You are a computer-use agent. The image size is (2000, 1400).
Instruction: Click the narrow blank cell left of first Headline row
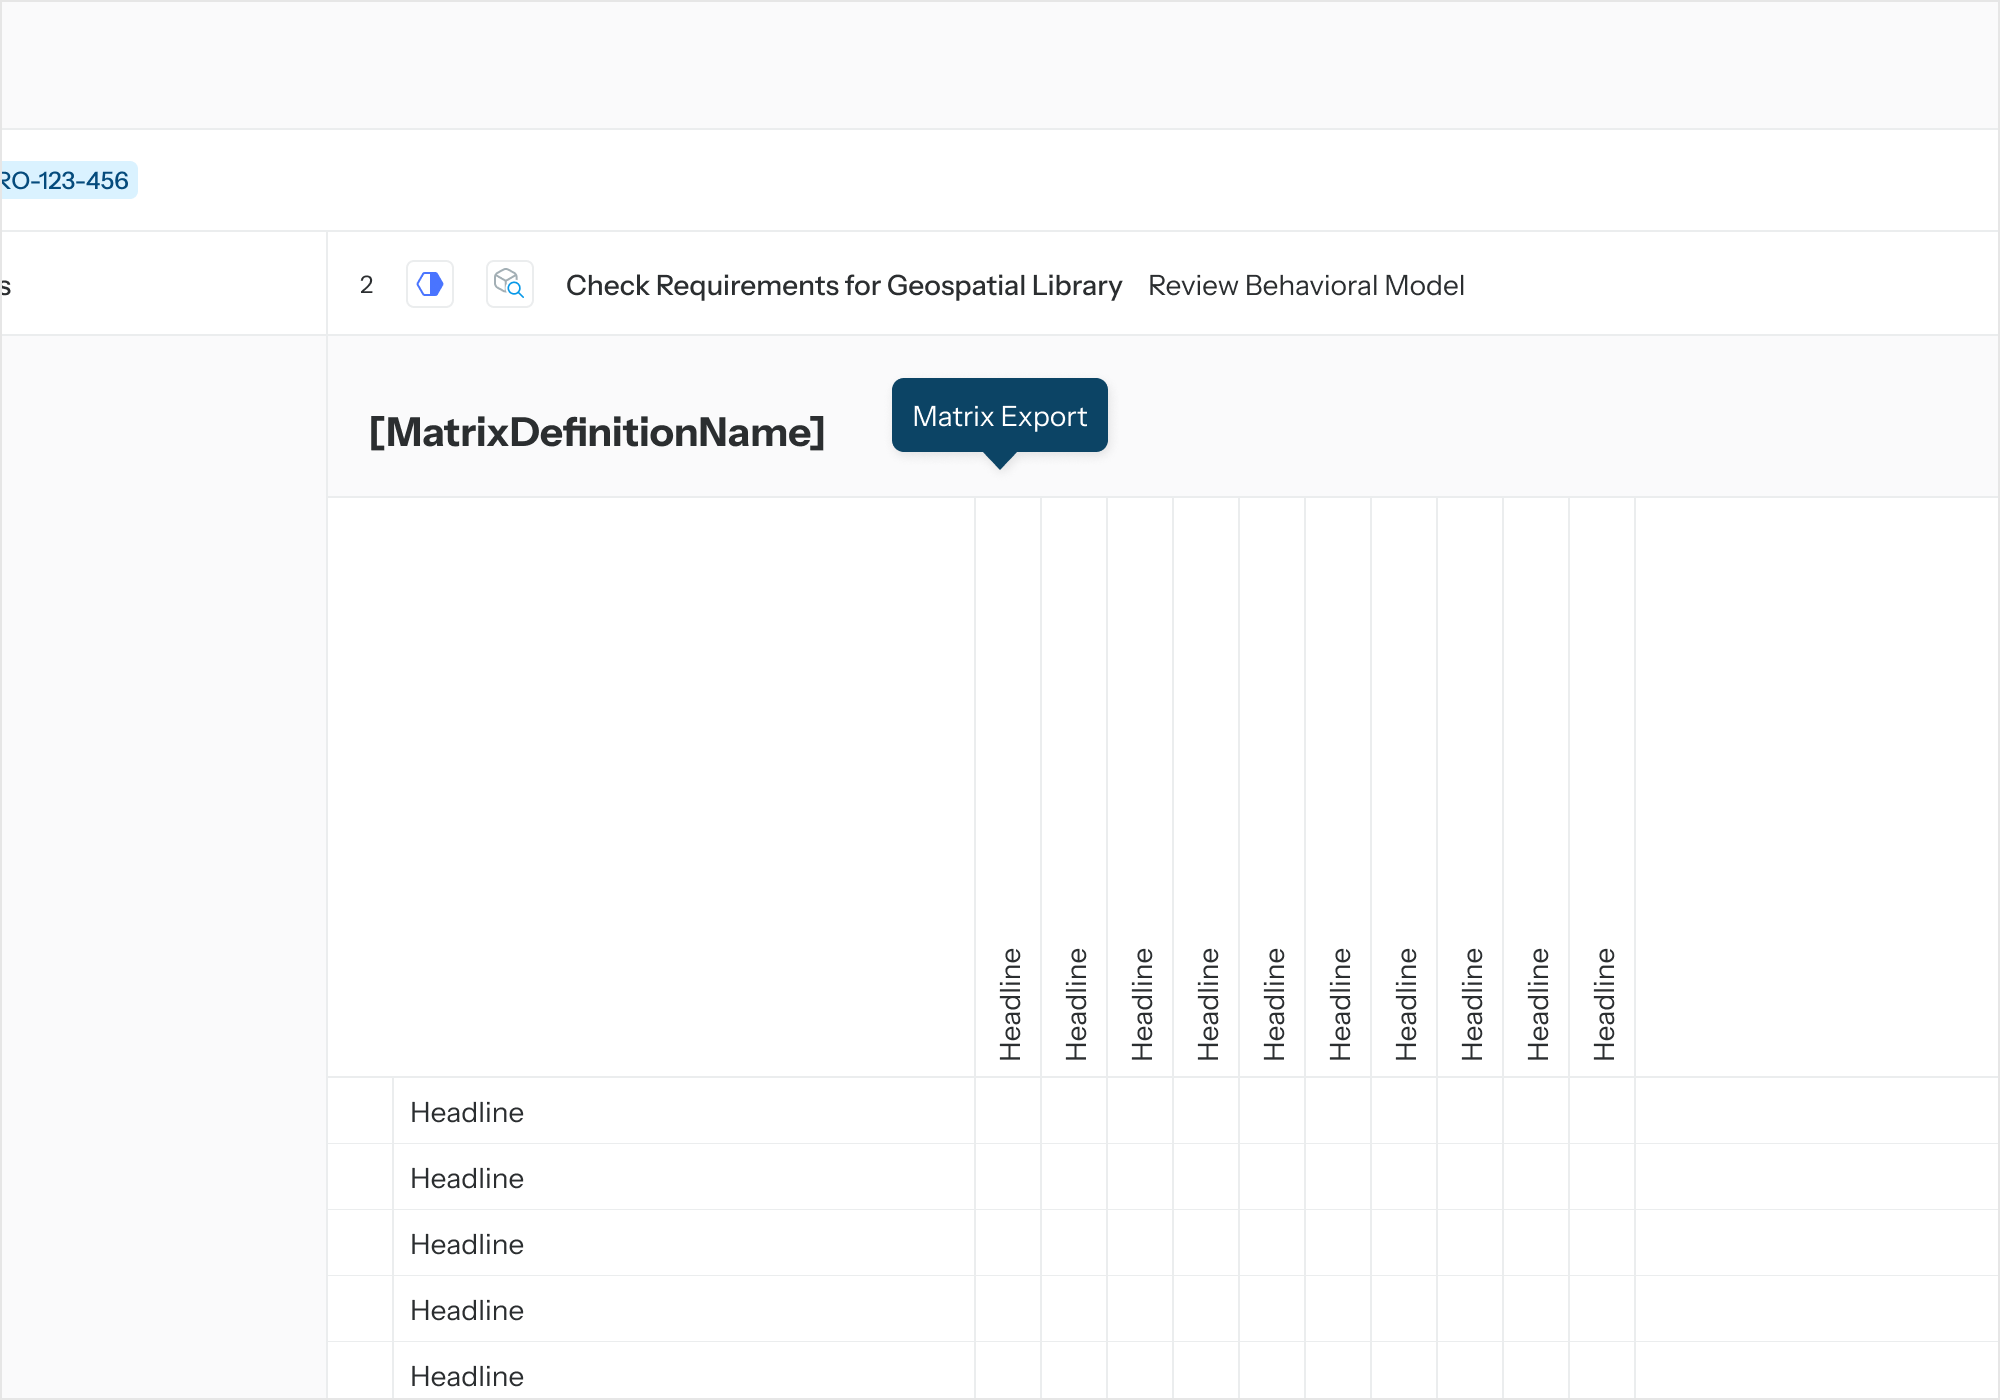pyautogui.click(x=360, y=1111)
